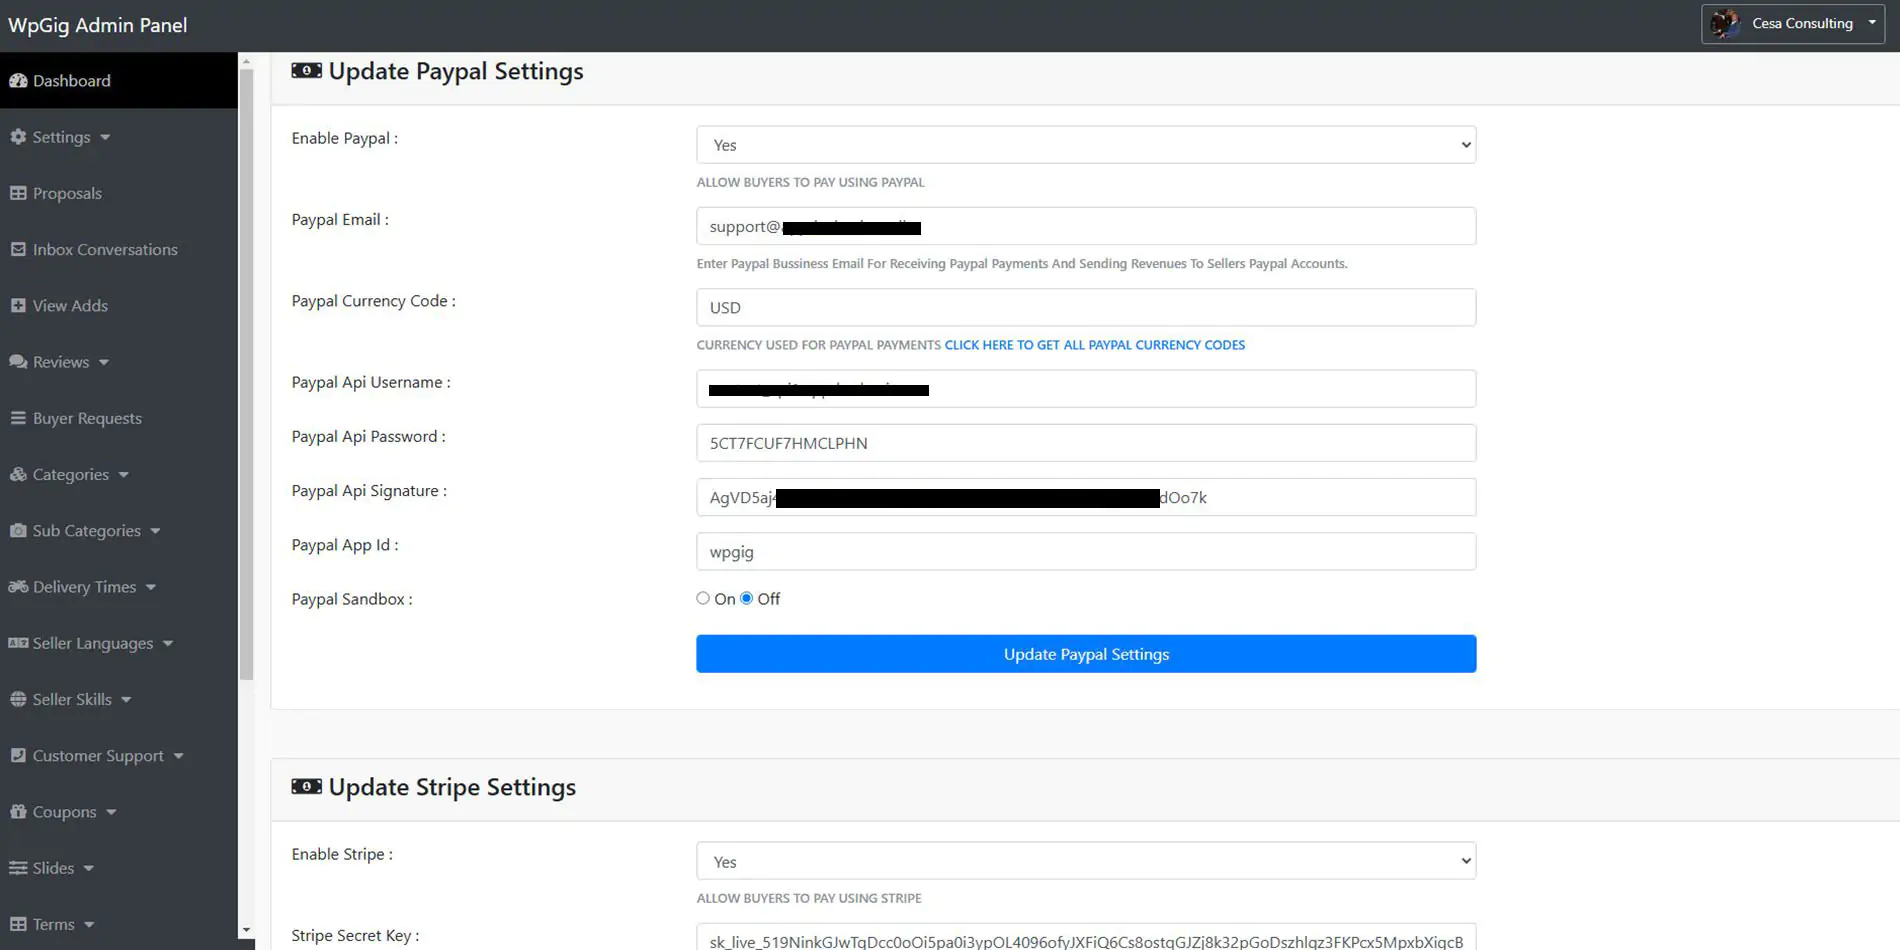Click the Coupons gift icon
This screenshot has height=950, width=1900.
point(18,812)
